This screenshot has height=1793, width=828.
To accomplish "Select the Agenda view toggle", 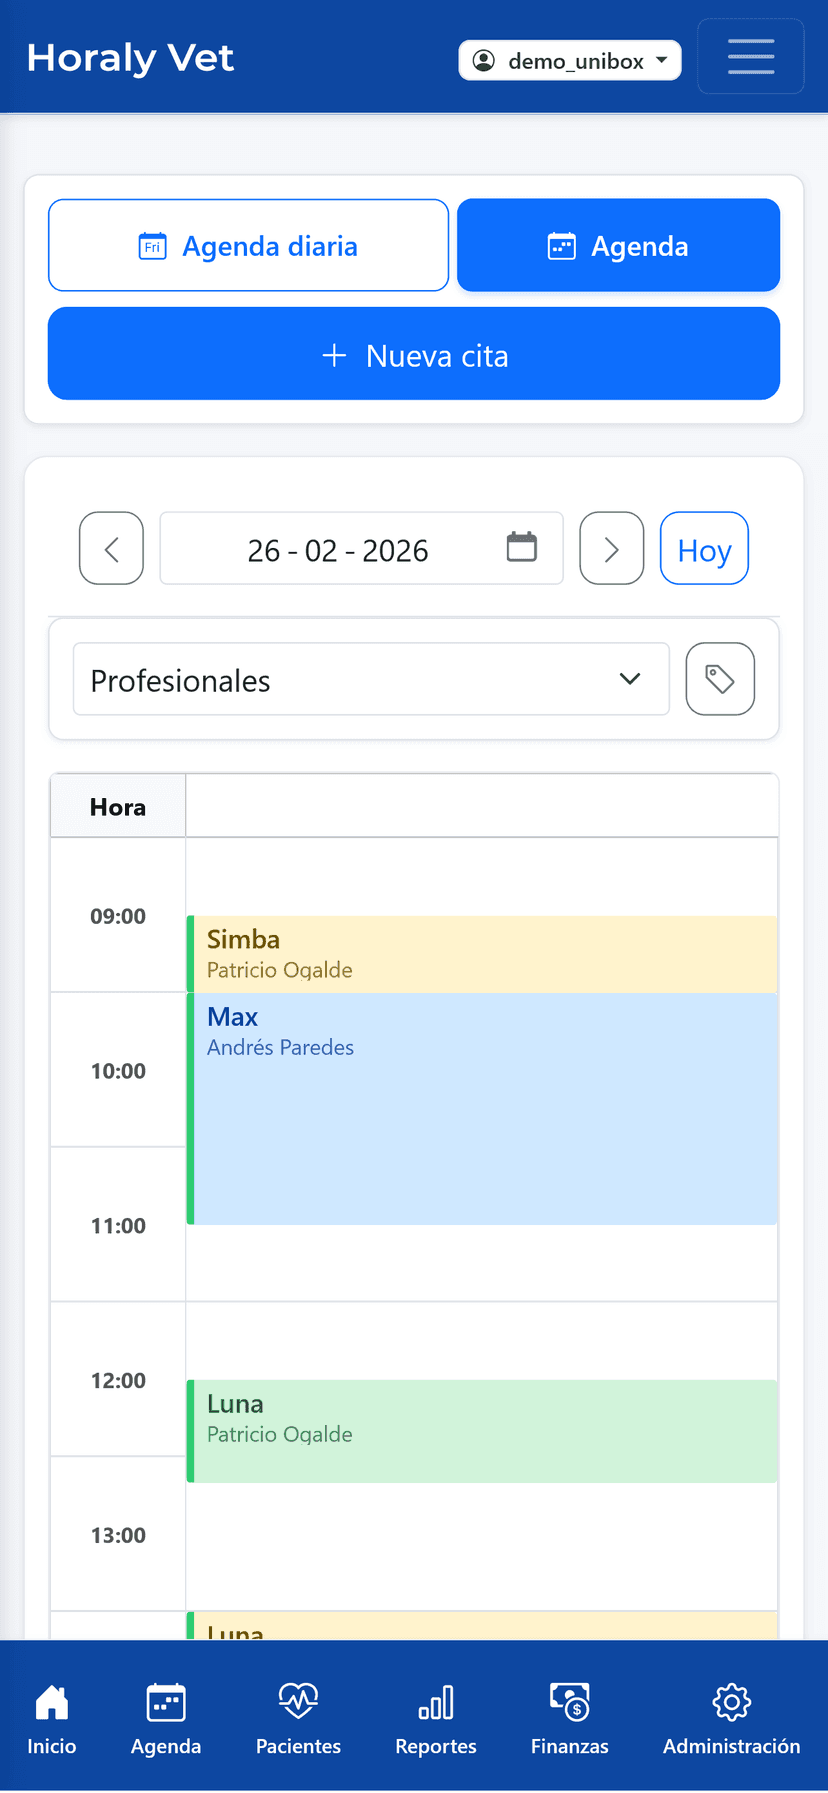I will click(x=618, y=245).
